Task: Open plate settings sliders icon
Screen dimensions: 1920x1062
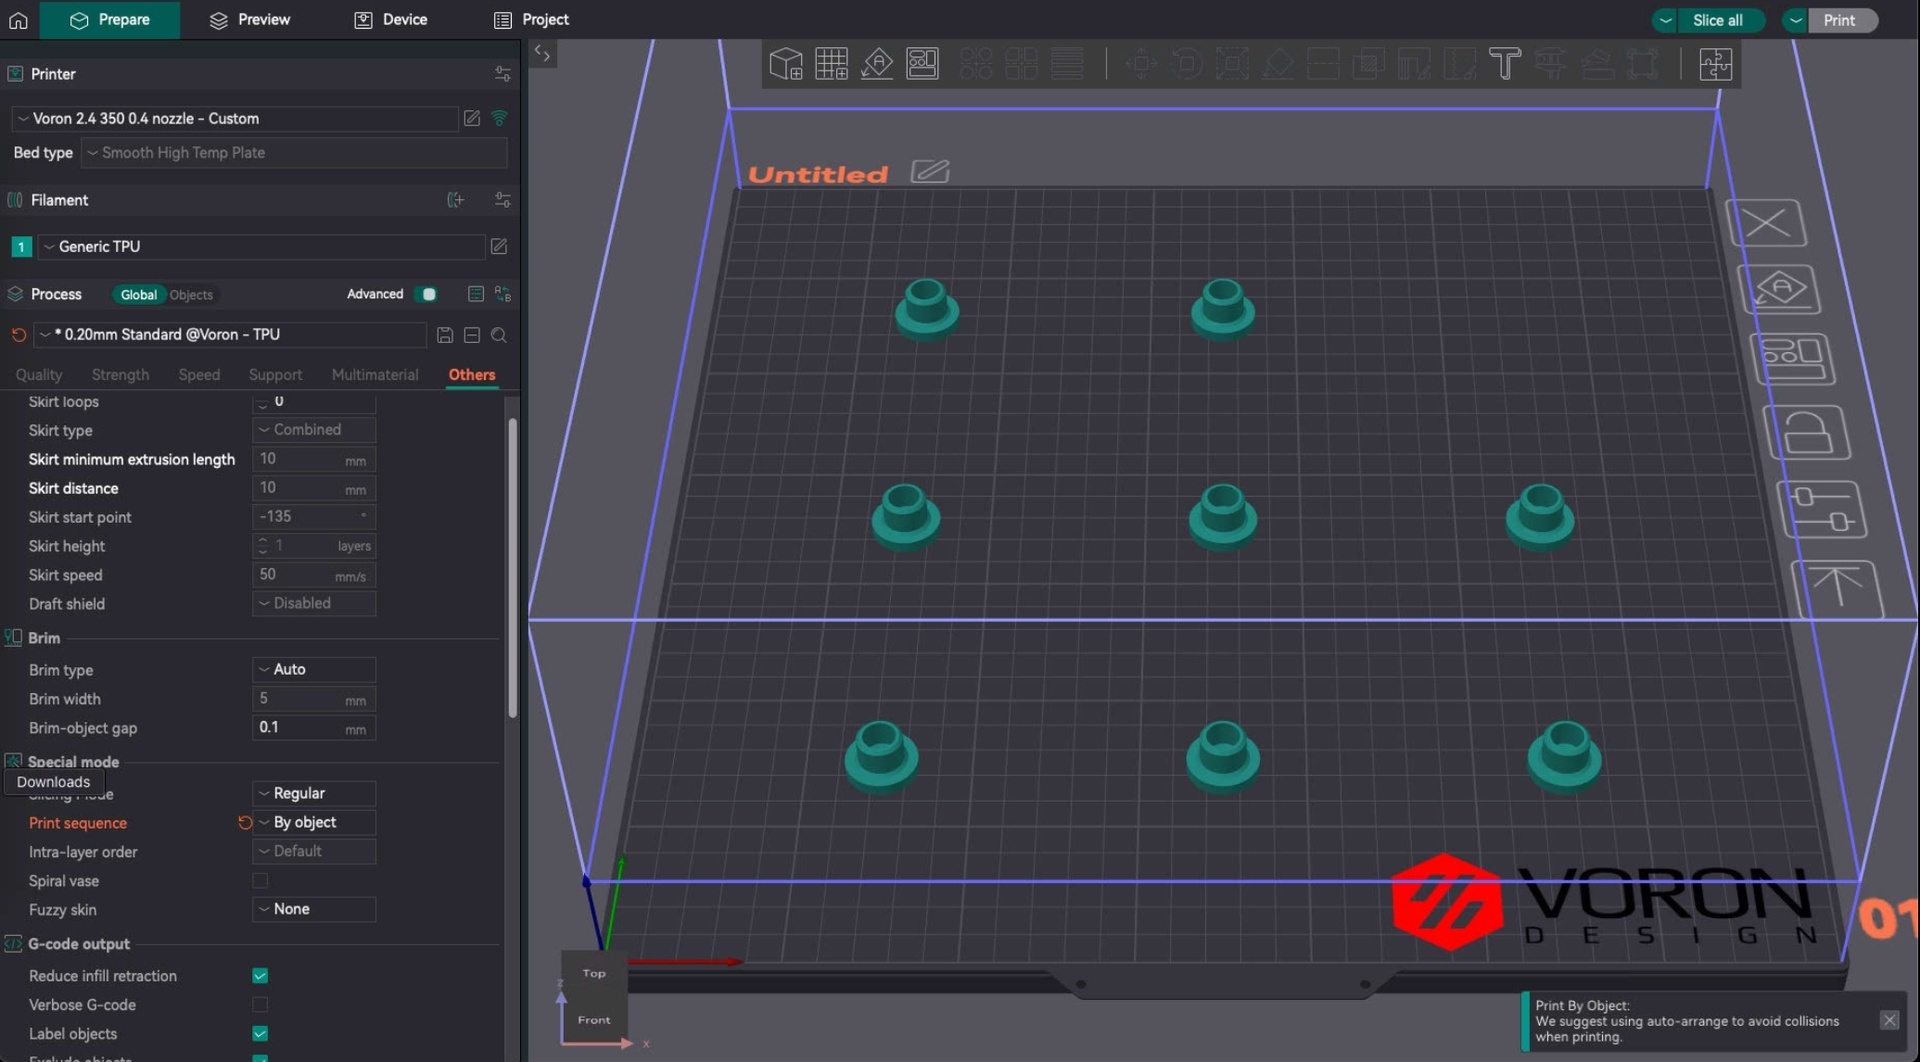Action: click(x=1822, y=508)
